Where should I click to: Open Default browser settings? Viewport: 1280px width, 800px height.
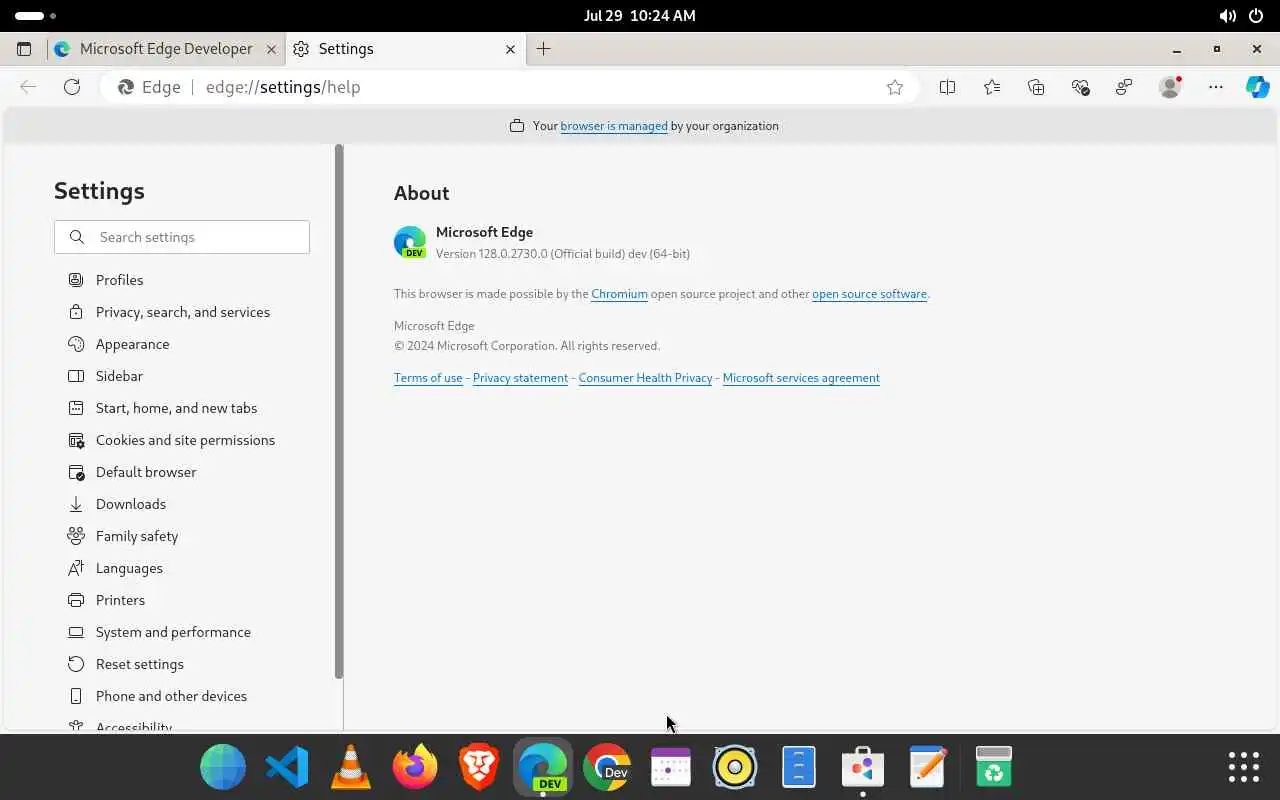click(146, 472)
